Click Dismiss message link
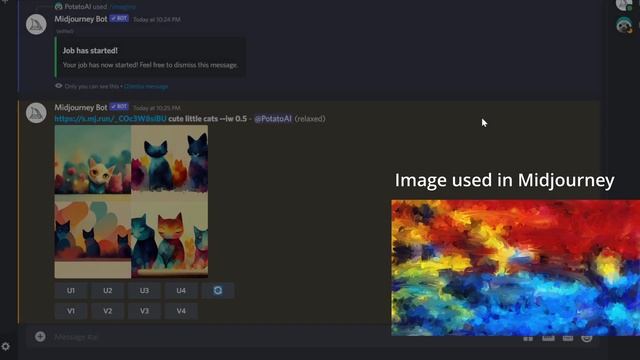640x360 pixels. [x=146, y=87]
